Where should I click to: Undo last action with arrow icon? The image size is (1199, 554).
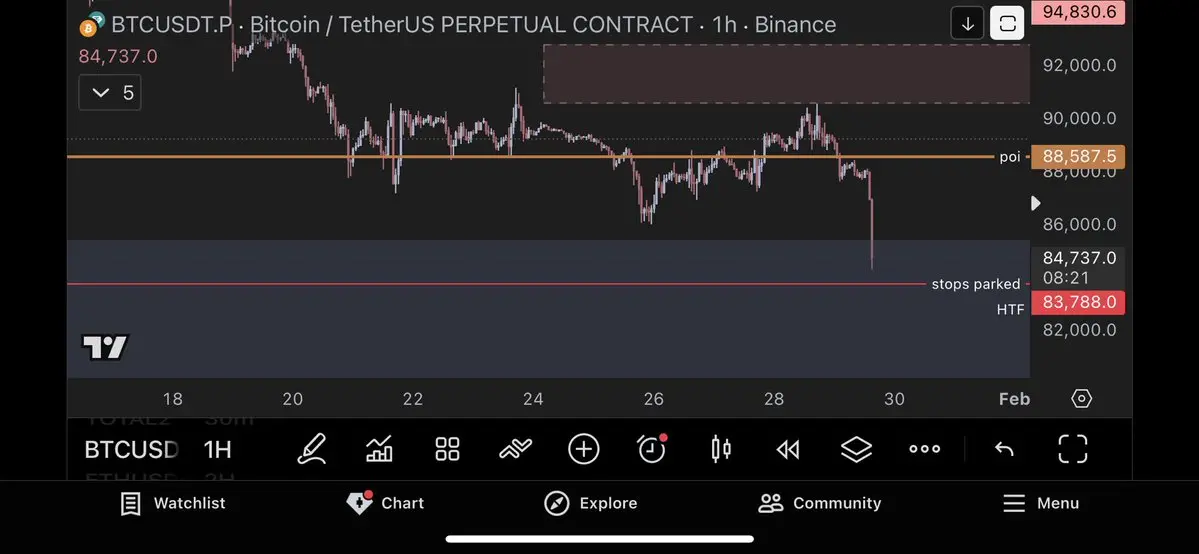(1004, 449)
